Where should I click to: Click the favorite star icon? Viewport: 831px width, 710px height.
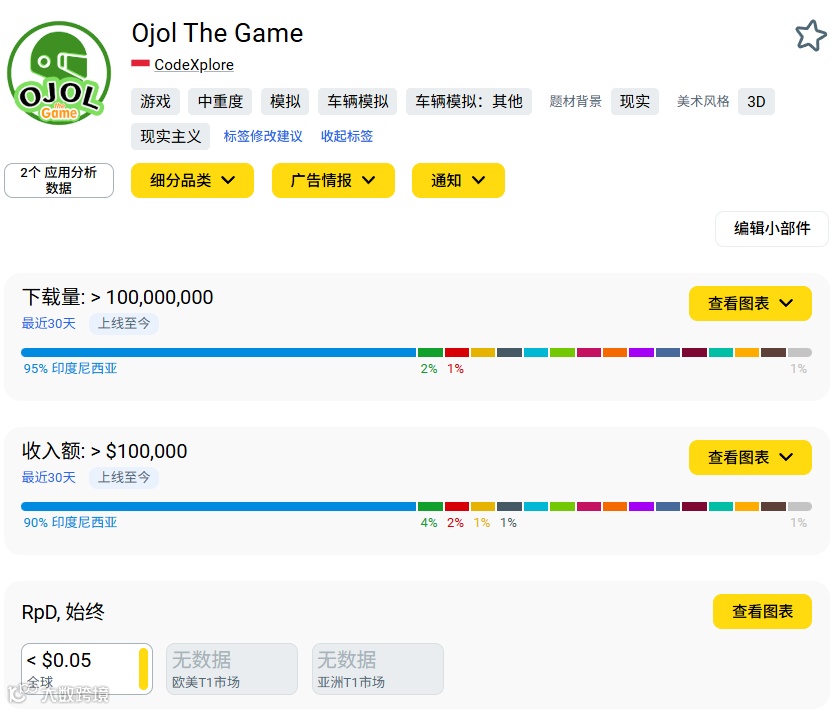coord(810,36)
